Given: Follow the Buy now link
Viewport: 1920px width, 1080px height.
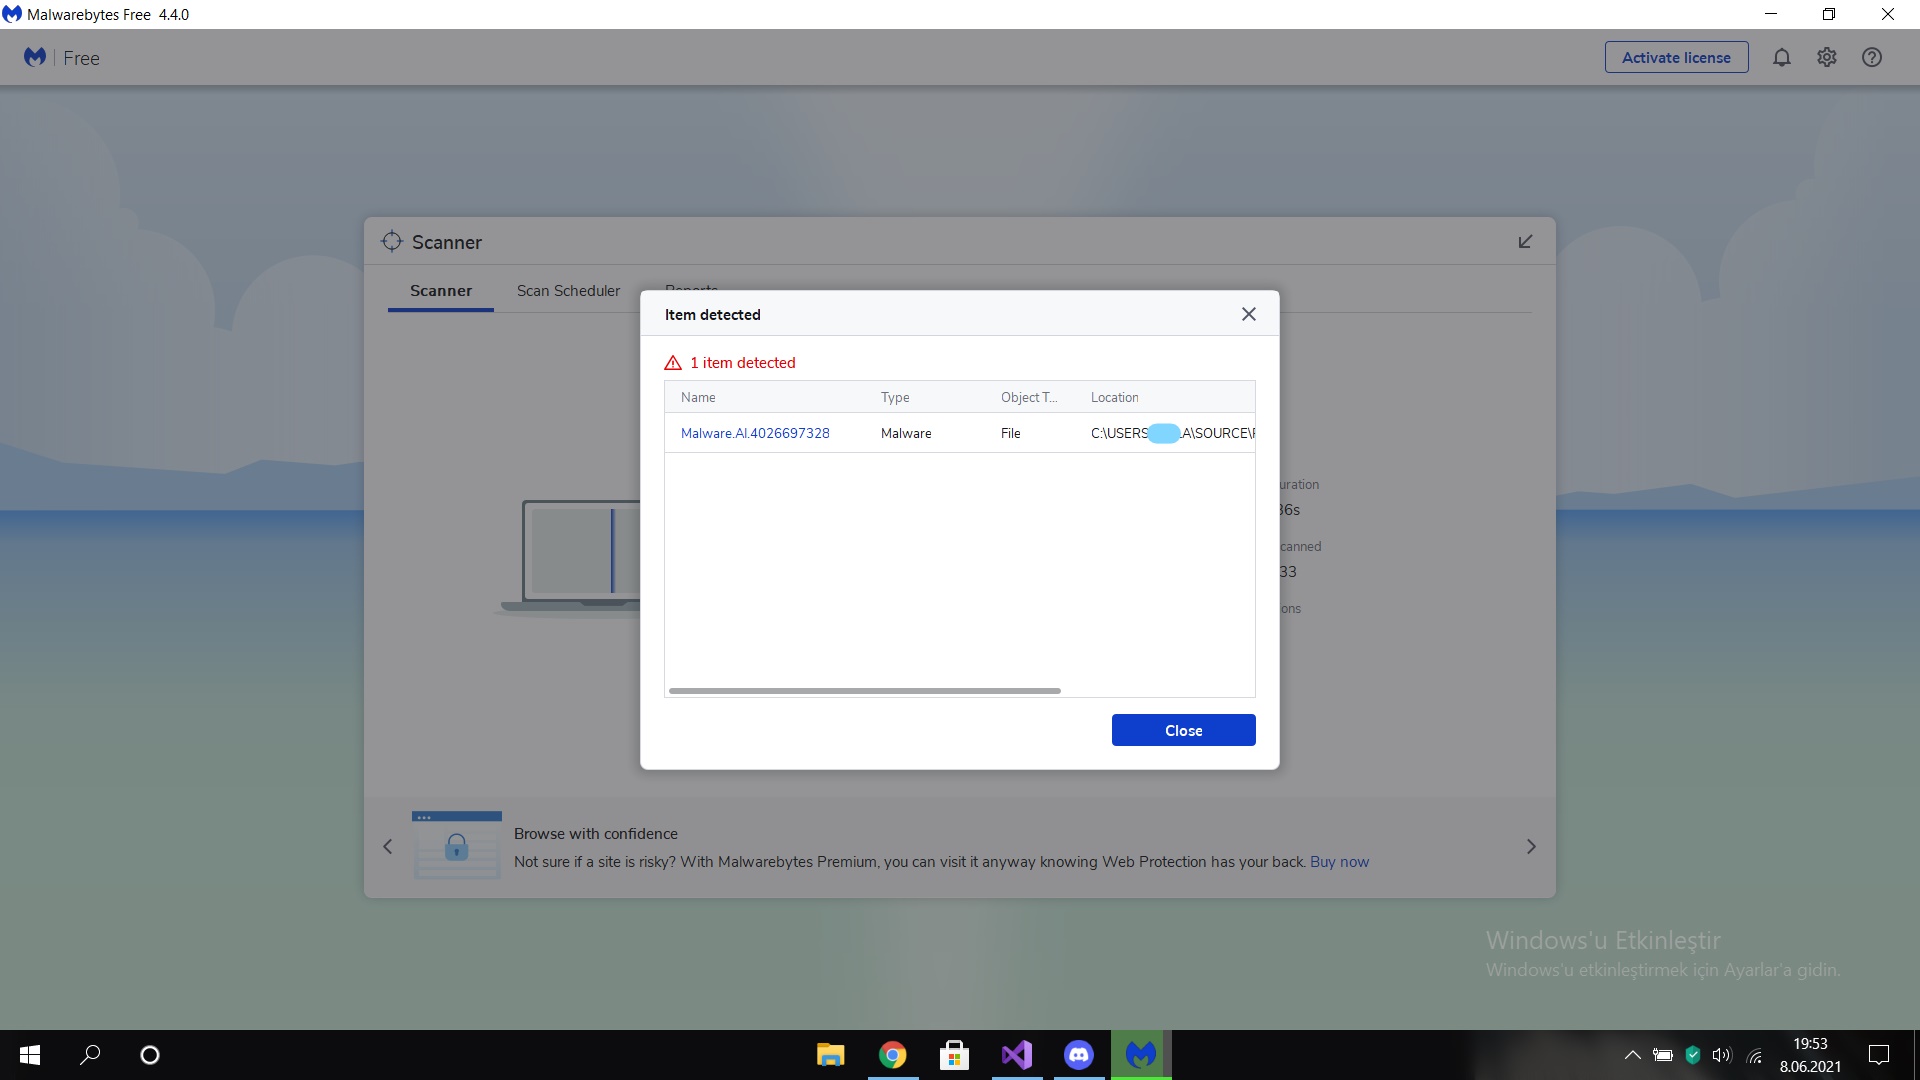Looking at the screenshot, I should (1339, 862).
